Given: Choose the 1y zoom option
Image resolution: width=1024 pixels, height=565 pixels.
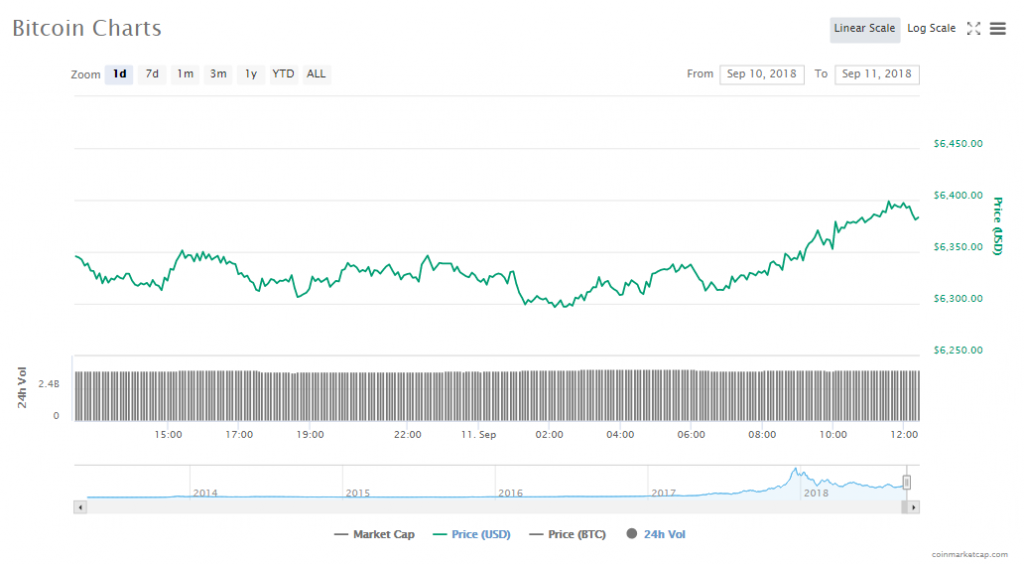Looking at the screenshot, I should pos(251,74).
